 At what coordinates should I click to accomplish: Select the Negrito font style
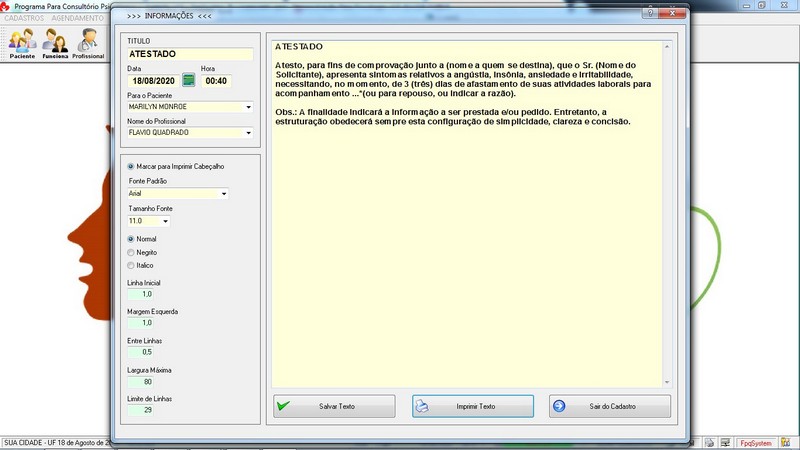click(x=131, y=252)
